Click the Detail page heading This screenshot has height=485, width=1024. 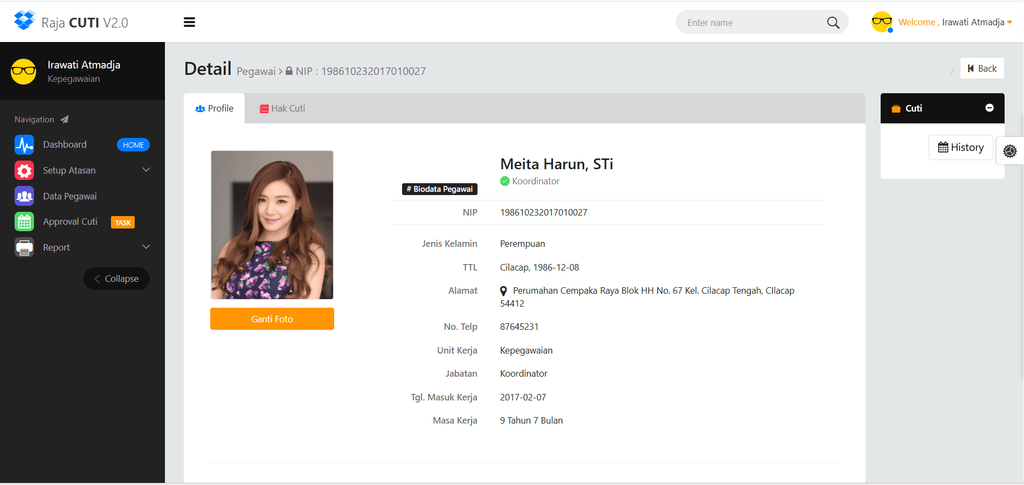[208, 69]
